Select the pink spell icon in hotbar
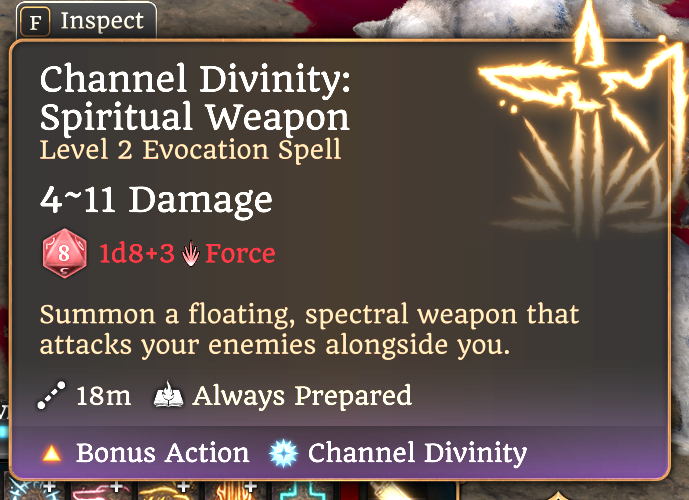The height and width of the screenshot is (500, 689). click(100, 491)
